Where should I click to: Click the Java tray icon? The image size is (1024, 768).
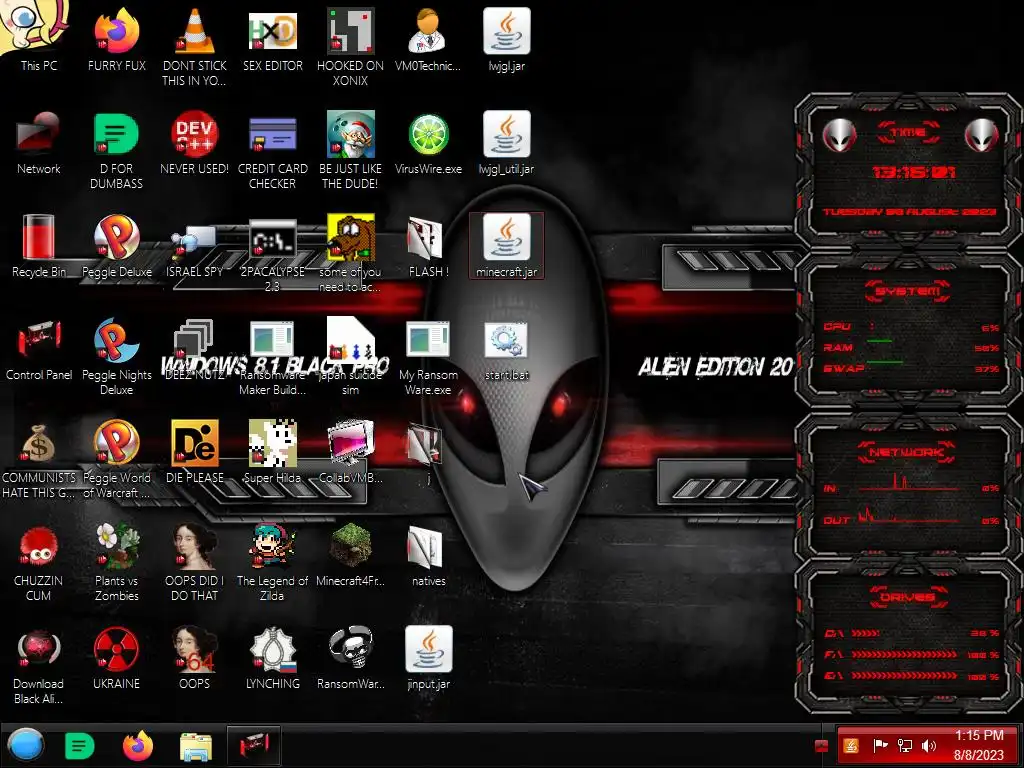851,746
